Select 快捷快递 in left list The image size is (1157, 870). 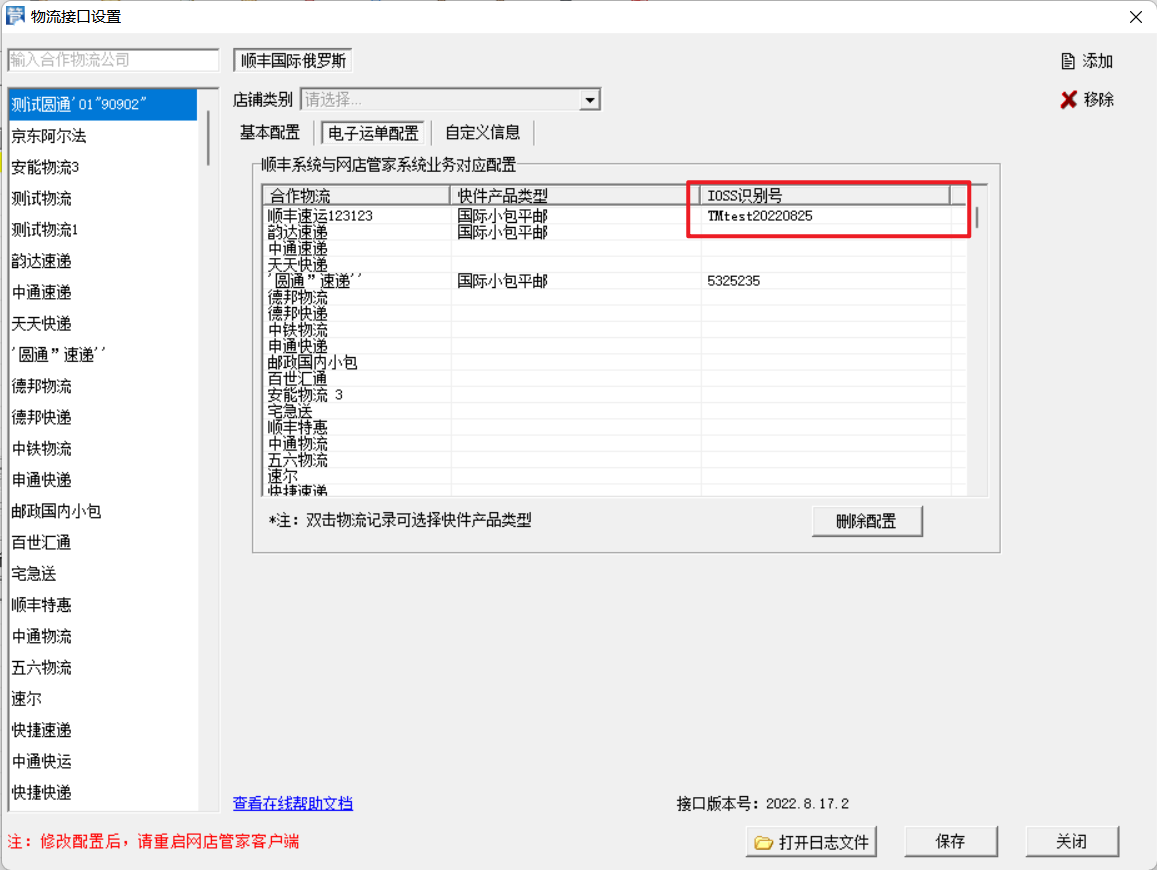103,793
